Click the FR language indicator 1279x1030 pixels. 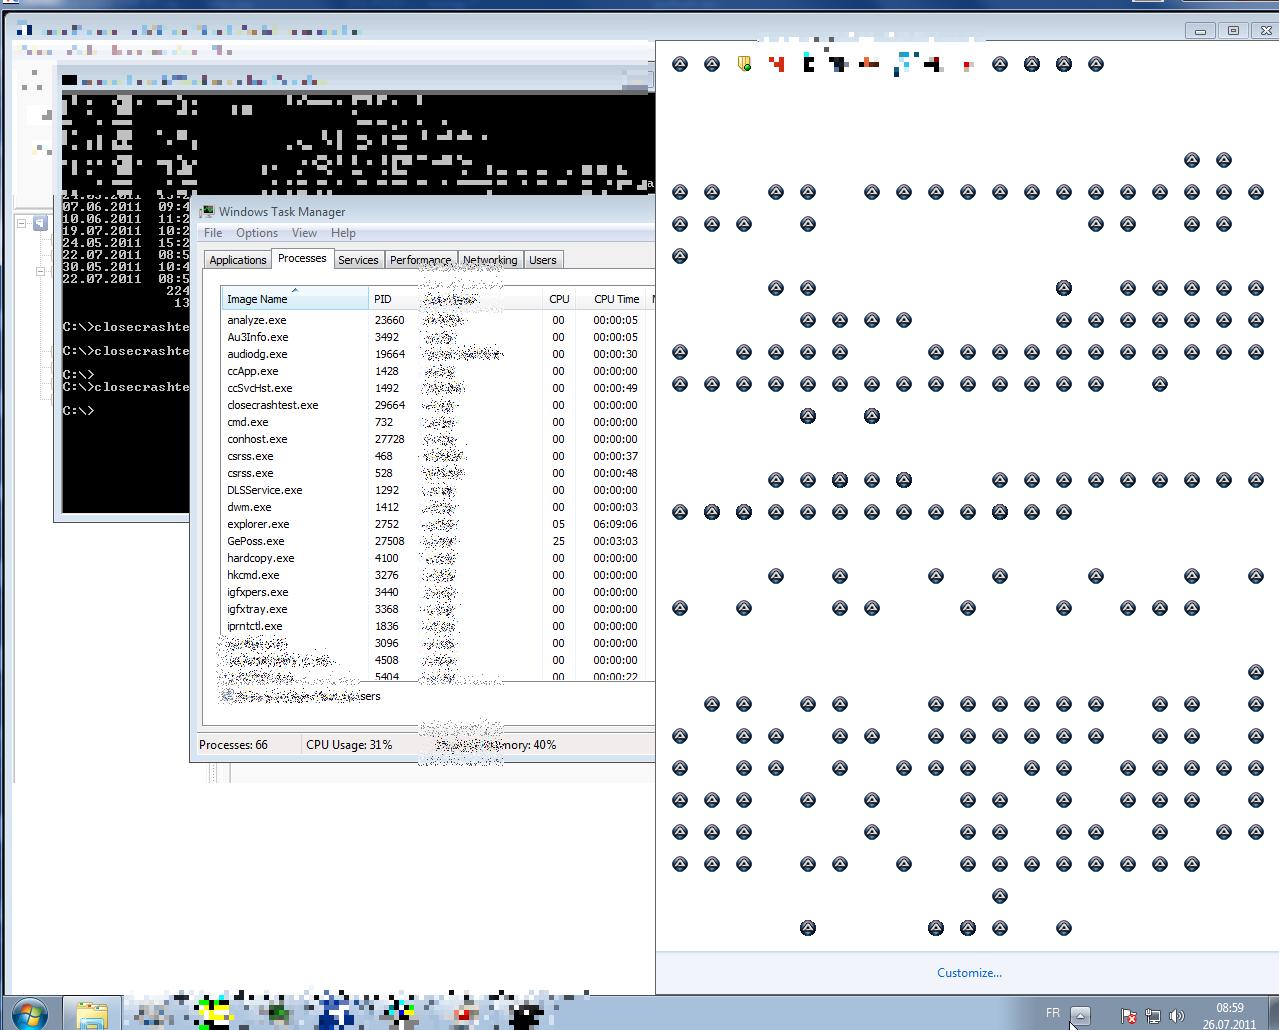click(x=1053, y=1013)
